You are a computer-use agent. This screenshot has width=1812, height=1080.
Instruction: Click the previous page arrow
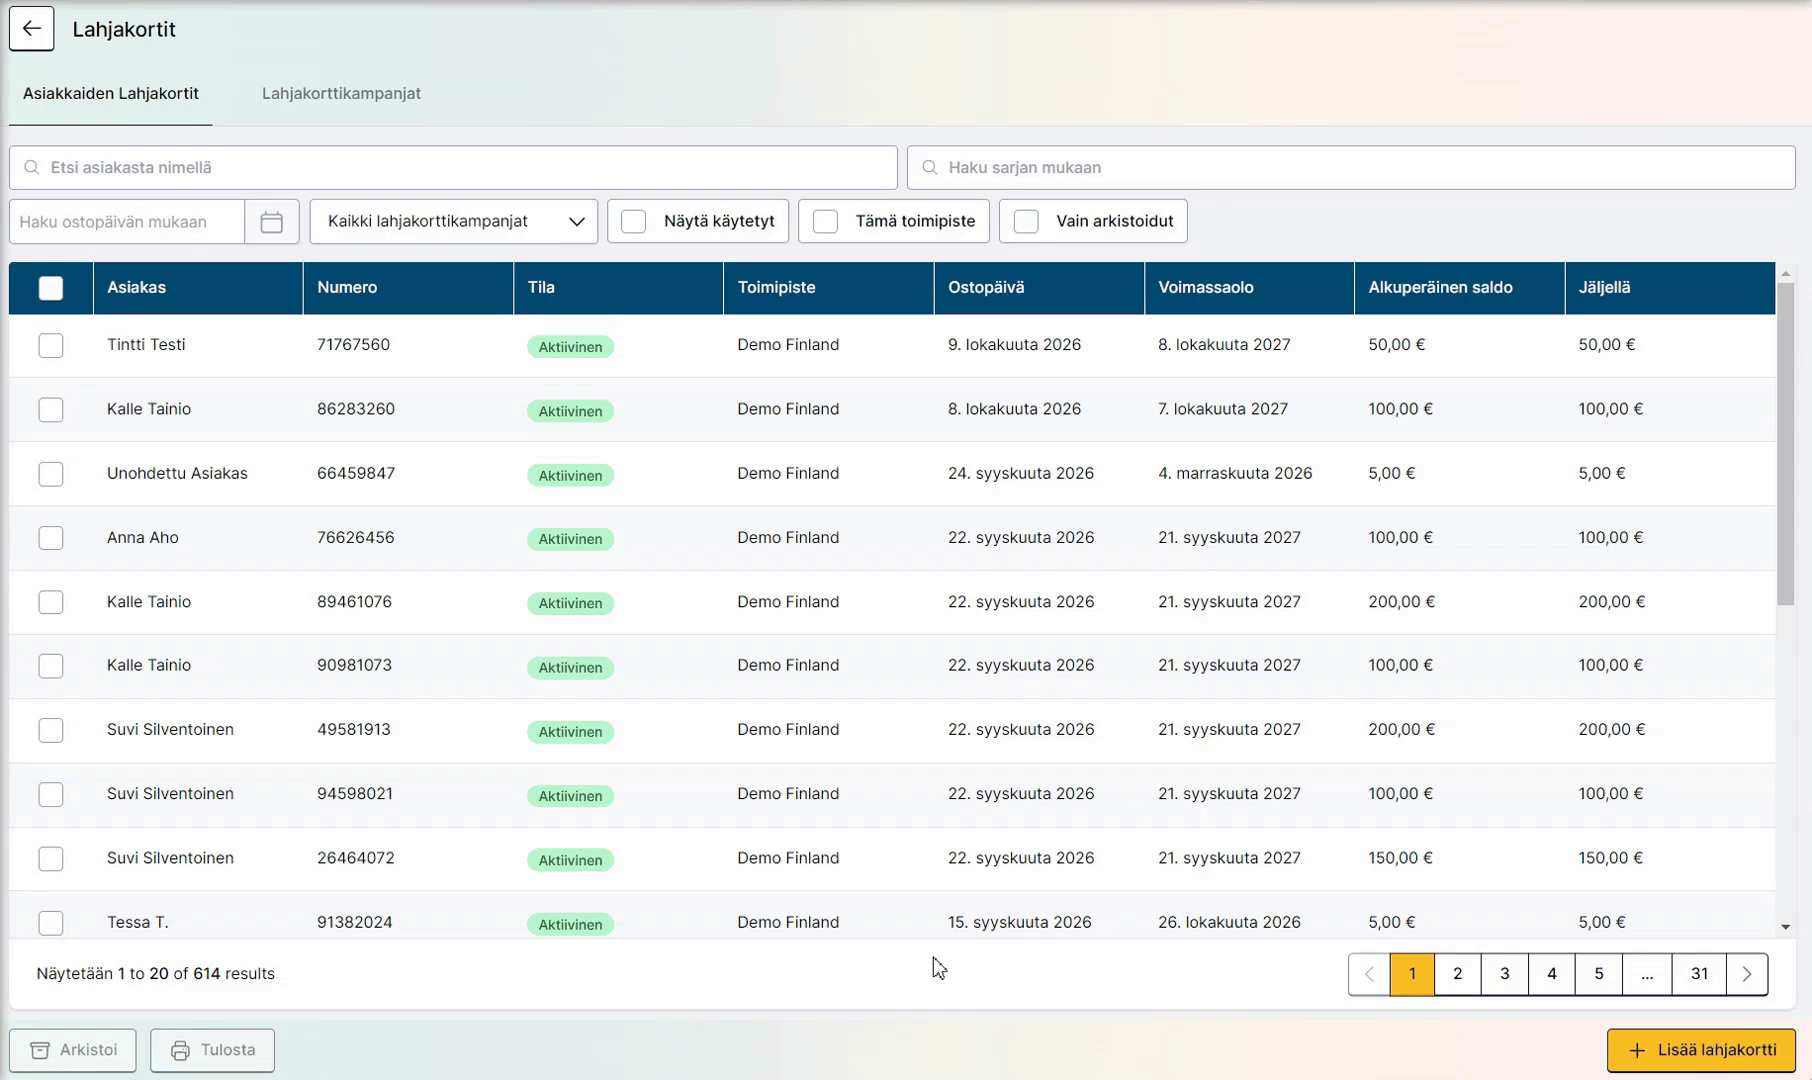1369,974
